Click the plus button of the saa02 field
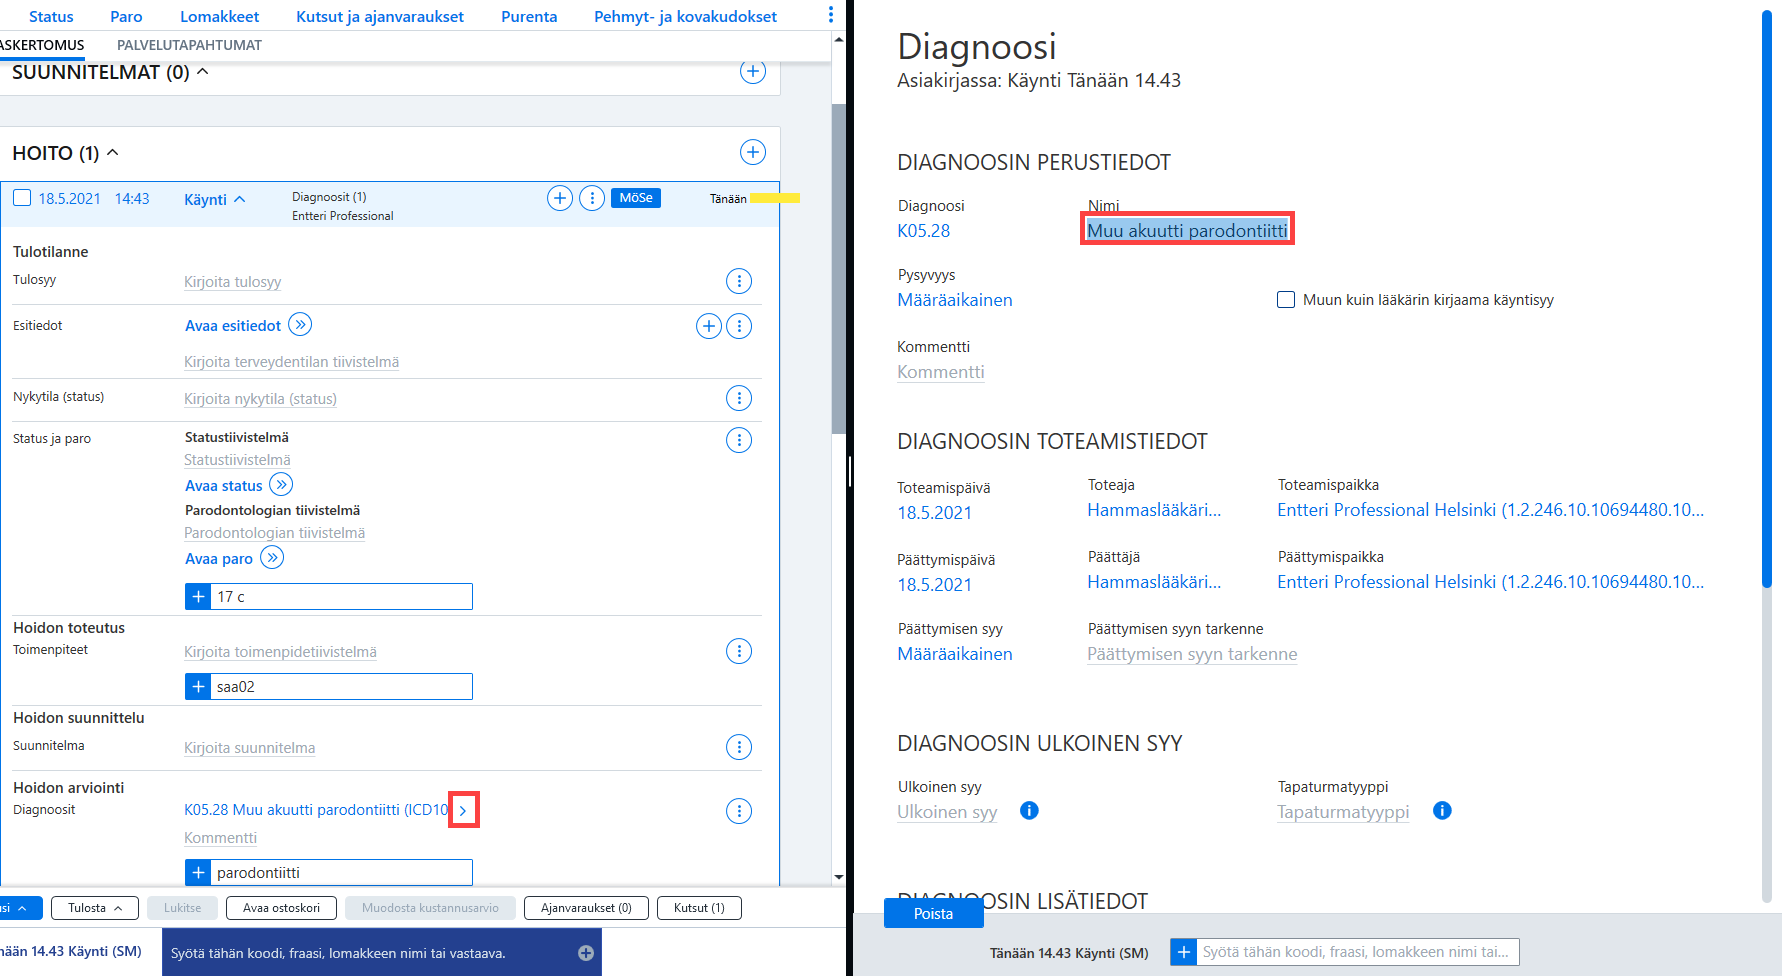Image resolution: width=1782 pixels, height=976 pixels. pos(198,687)
